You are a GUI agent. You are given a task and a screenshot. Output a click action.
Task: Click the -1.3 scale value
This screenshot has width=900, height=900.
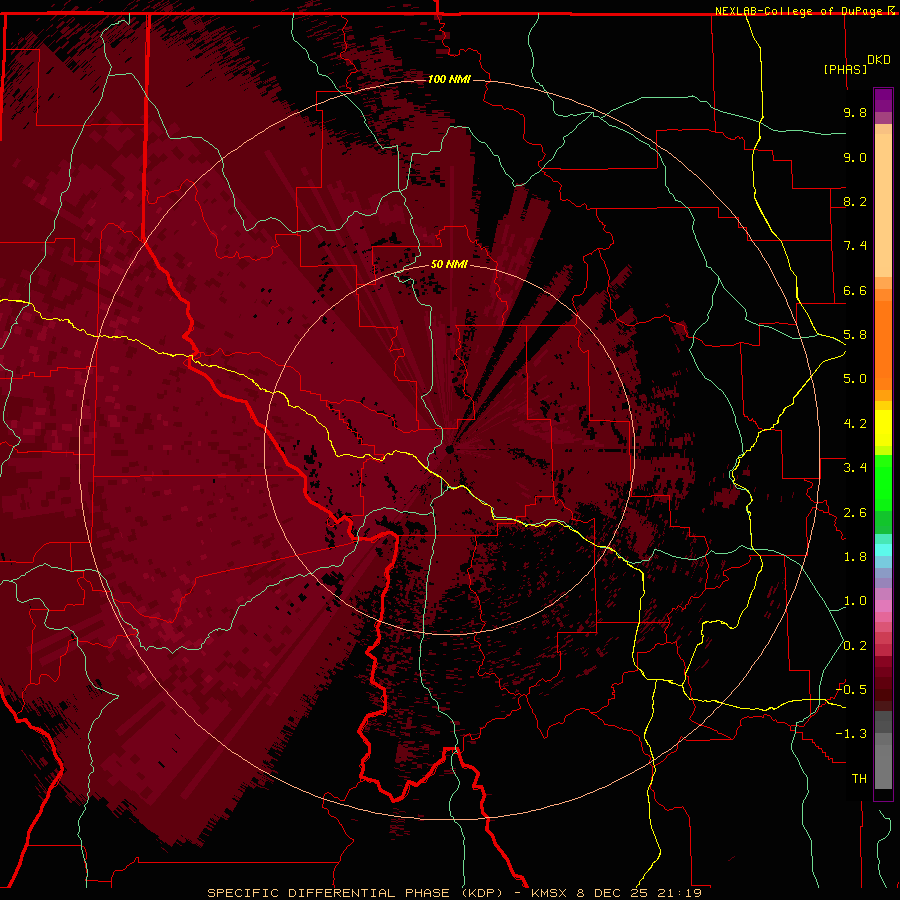851,734
